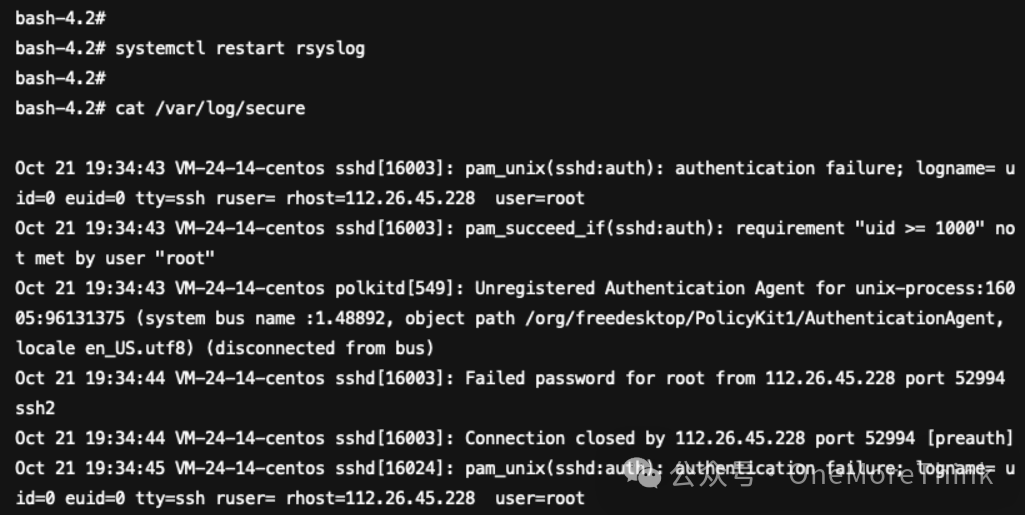This screenshot has height=515, width=1025.
Task: Click the 'Oct 21 19:34:45' timestamp
Action: point(90,469)
